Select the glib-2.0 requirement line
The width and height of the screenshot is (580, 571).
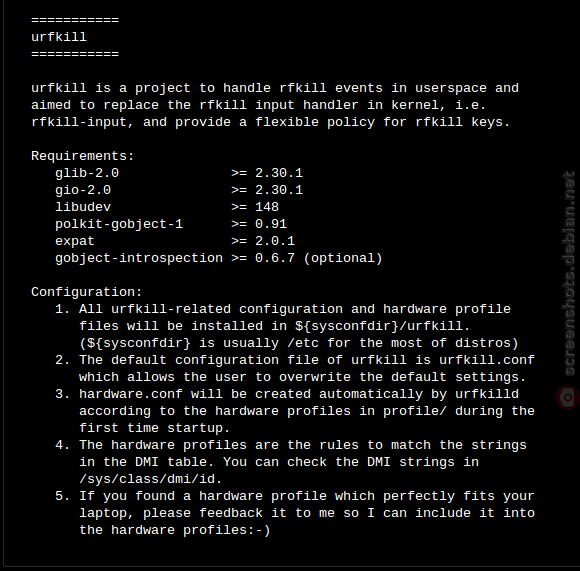179,173
